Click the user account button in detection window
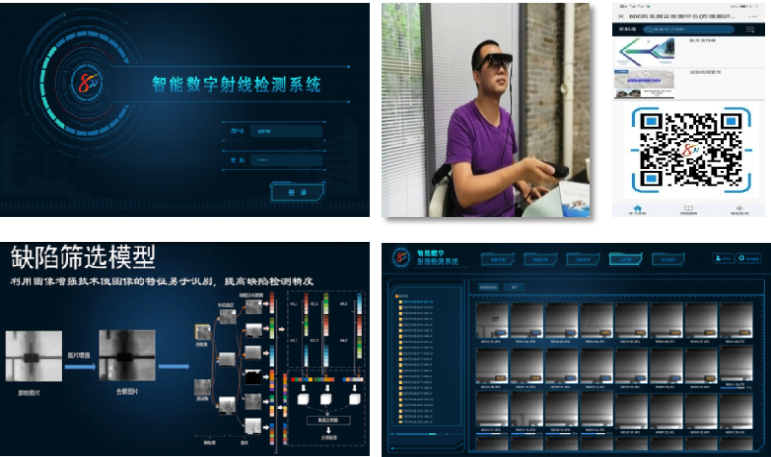This screenshot has height=457, width=771. click(x=722, y=258)
